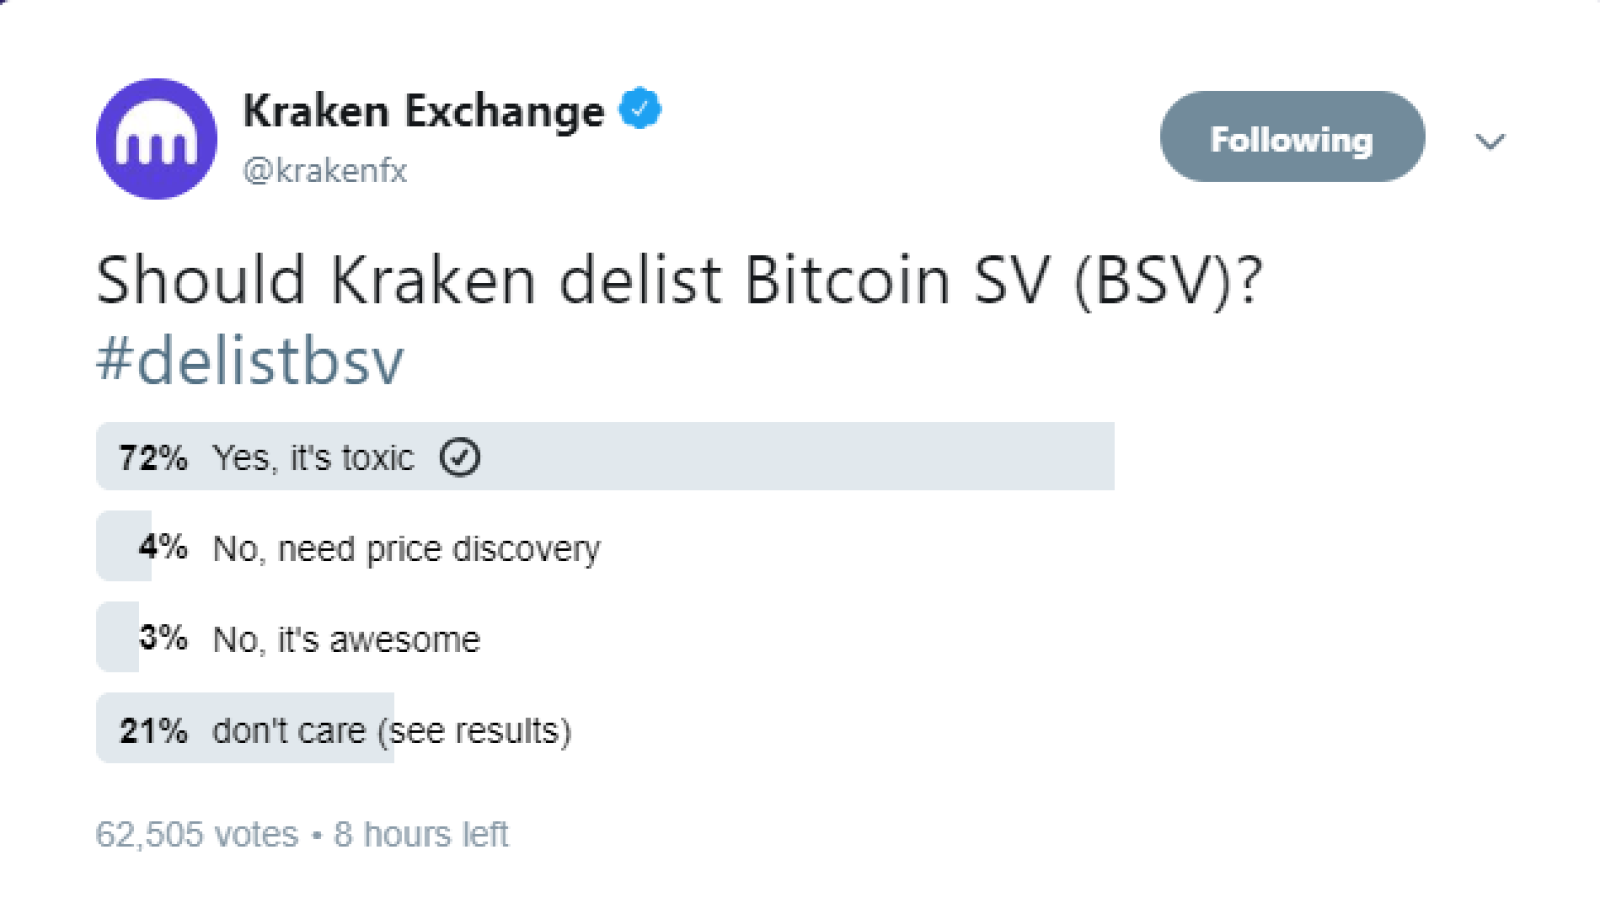Click the selected-vote checkmark circle icon
The image size is (1600, 900).
[x=460, y=457]
